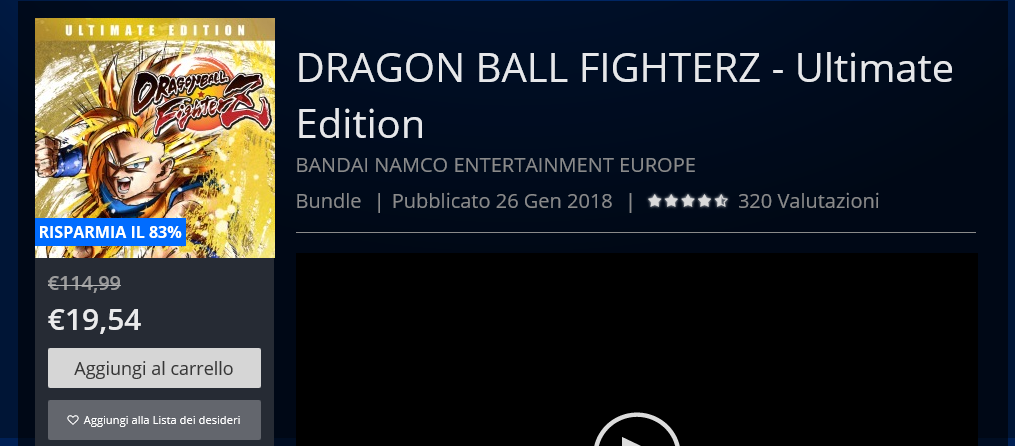Image resolution: width=1015 pixels, height=446 pixels.
Task: Click Aggiungi alla Lista dei desideri button
Action: click(155, 420)
